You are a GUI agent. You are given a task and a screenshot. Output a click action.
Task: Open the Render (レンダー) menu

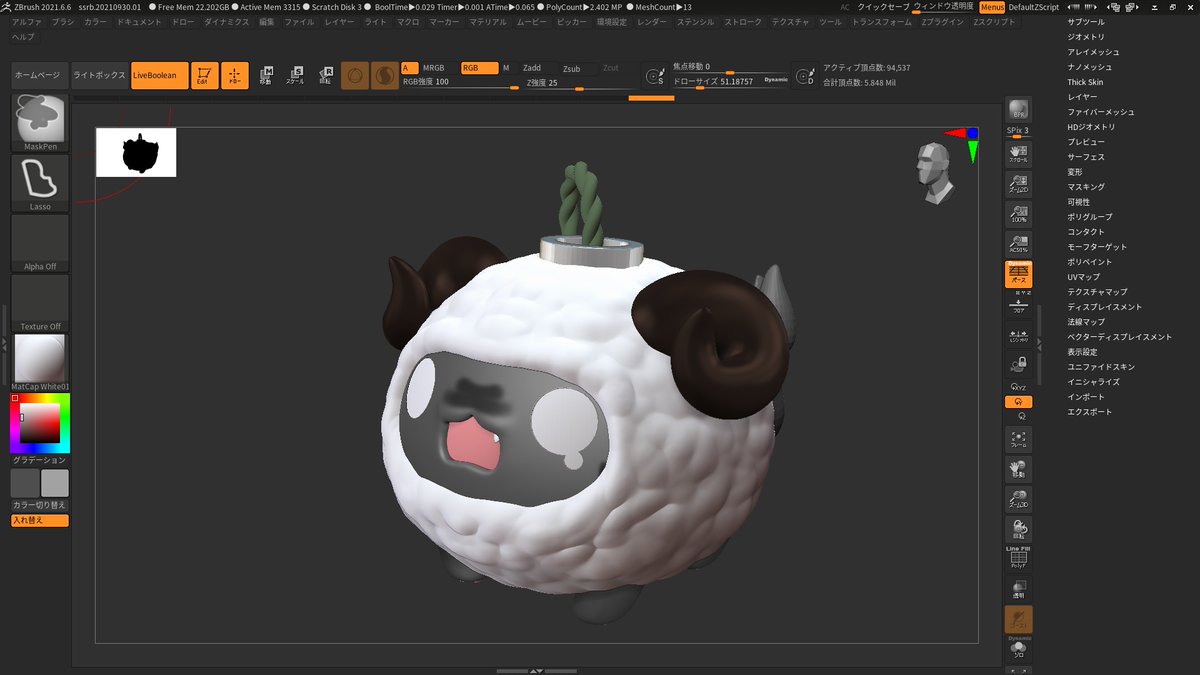point(652,21)
